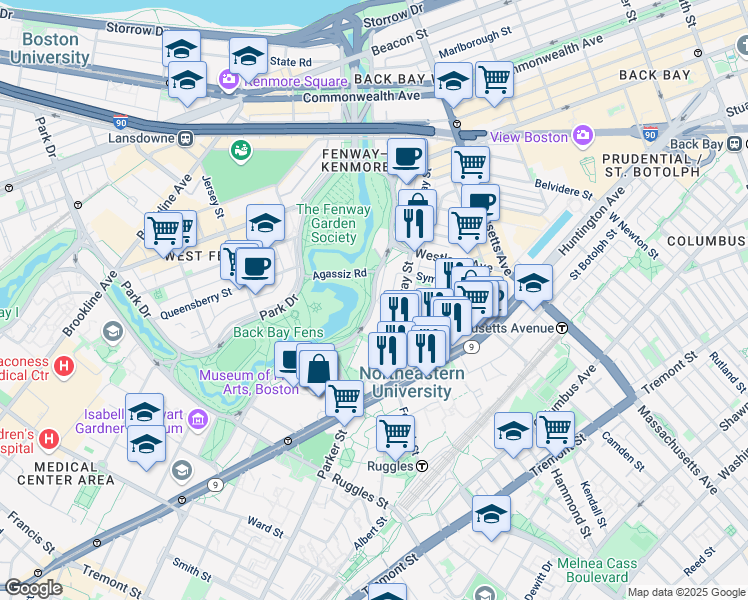
Task: Click the Massachusetts Avenue T station icon
Action: pyautogui.click(x=562, y=328)
